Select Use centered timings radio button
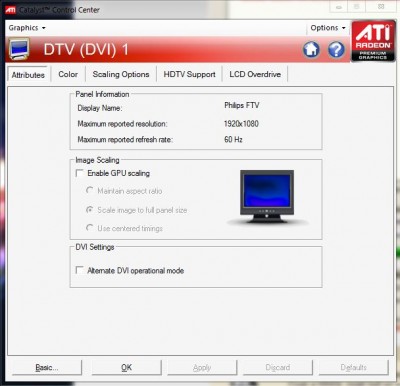Image resolution: width=400 pixels, height=386 pixels. [89, 228]
